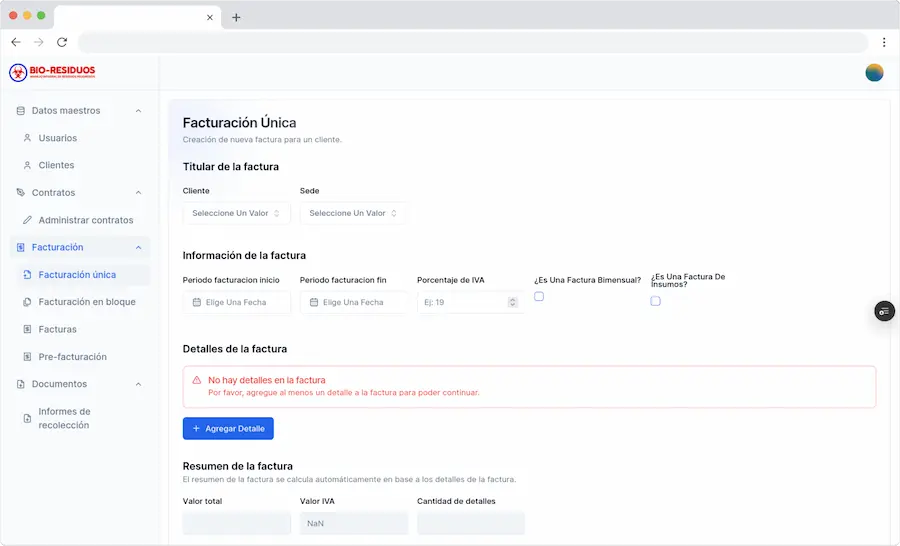The image size is (900, 546).
Task: Open the Pre-facturación page
Action: [72, 357]
